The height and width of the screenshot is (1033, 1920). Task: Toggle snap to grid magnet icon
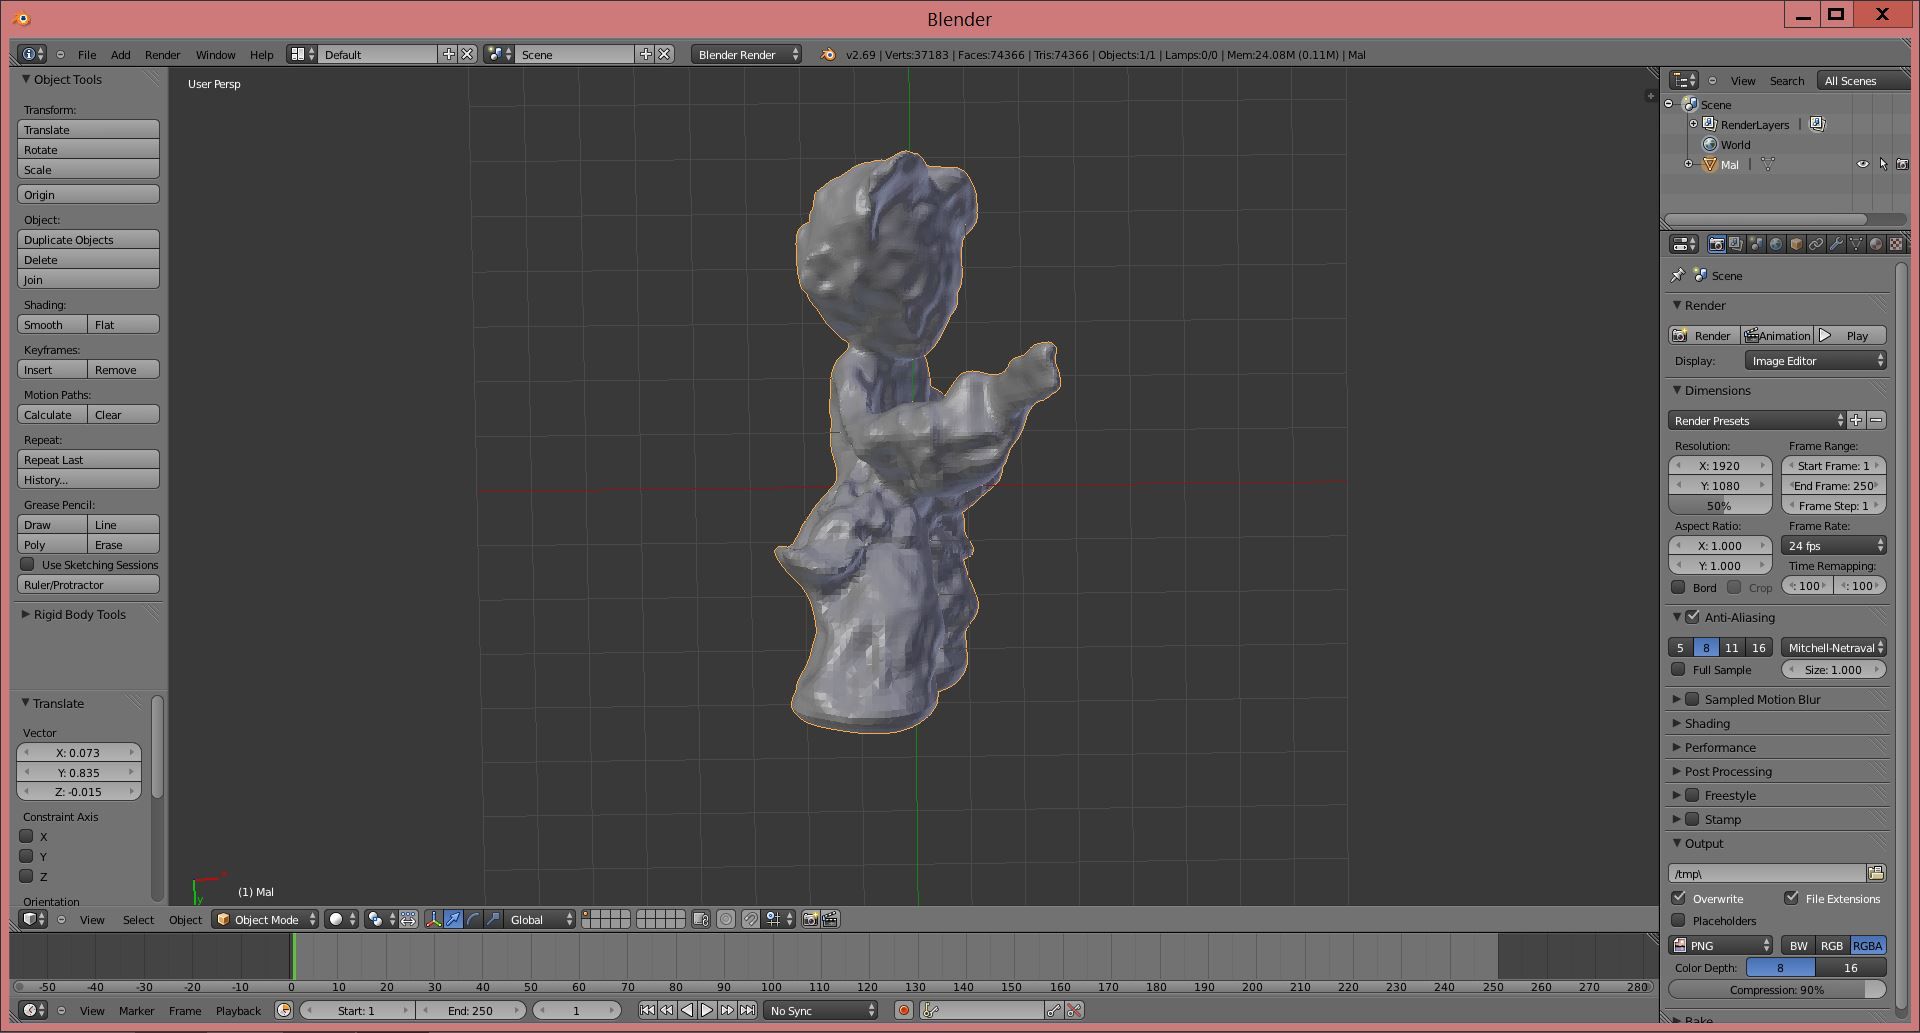pyautogui.click(x=751, y=918)
